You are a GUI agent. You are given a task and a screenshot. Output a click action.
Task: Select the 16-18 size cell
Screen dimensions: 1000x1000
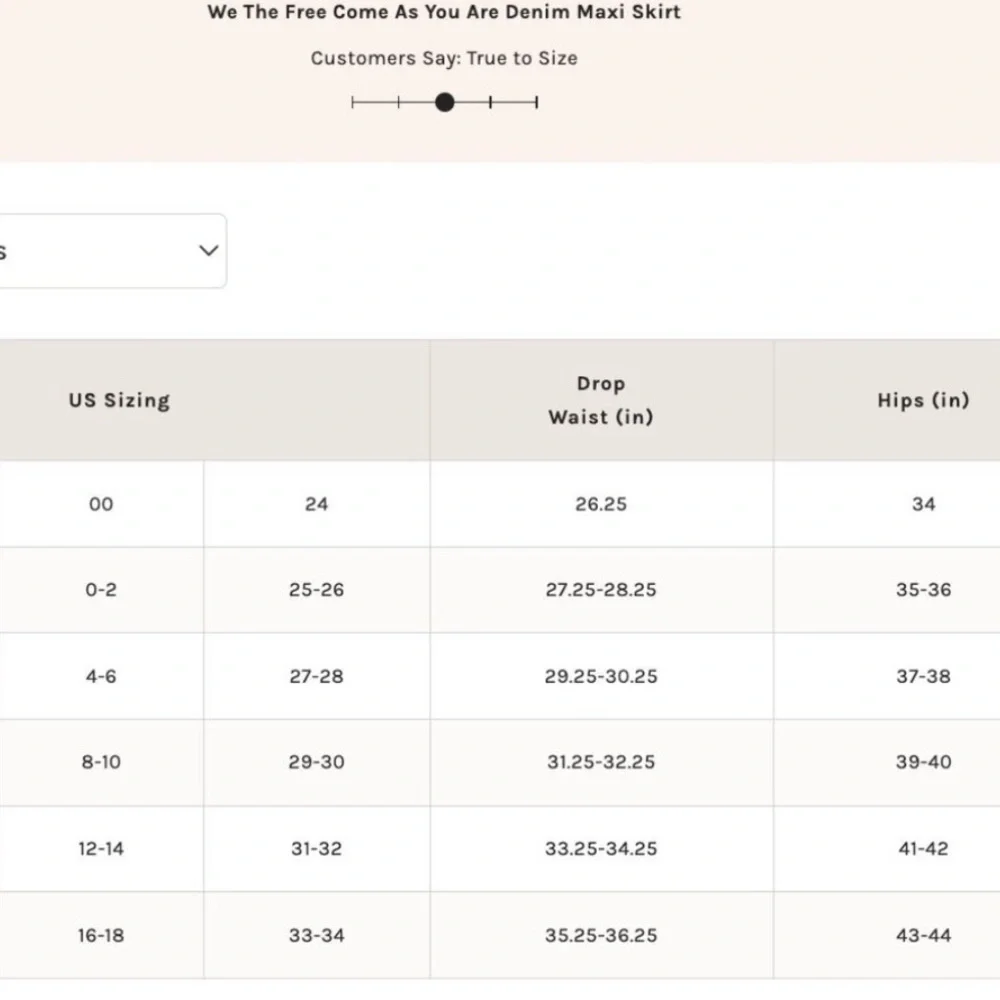tap(101, 936)
